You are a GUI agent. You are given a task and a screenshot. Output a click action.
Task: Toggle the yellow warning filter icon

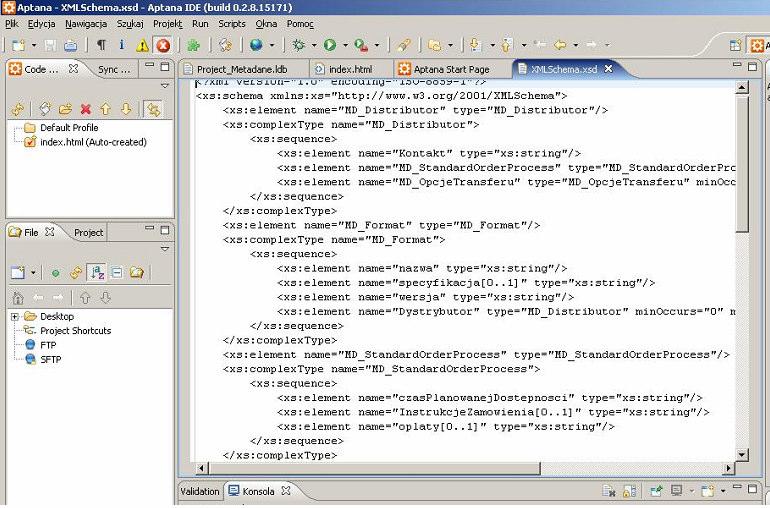click(142, 46)
